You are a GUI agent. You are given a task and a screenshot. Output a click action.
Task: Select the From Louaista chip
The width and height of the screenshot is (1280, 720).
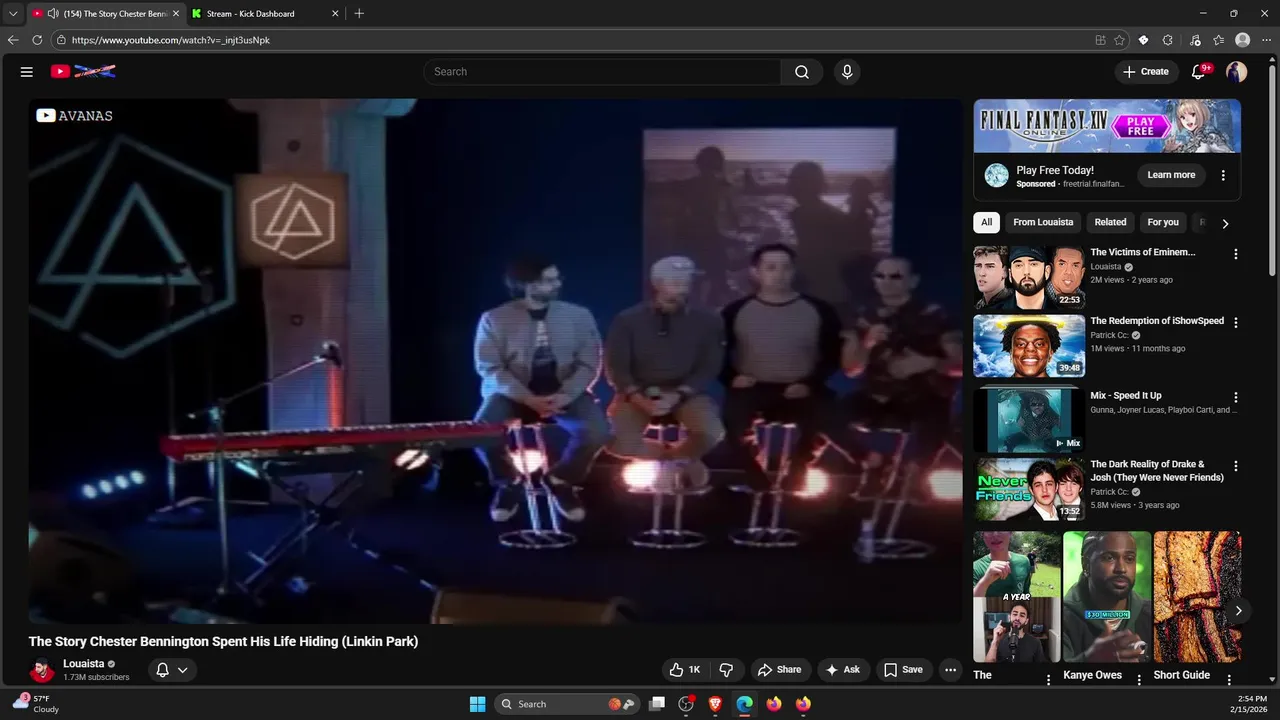pyautogui.click(x=1043, y=222)
